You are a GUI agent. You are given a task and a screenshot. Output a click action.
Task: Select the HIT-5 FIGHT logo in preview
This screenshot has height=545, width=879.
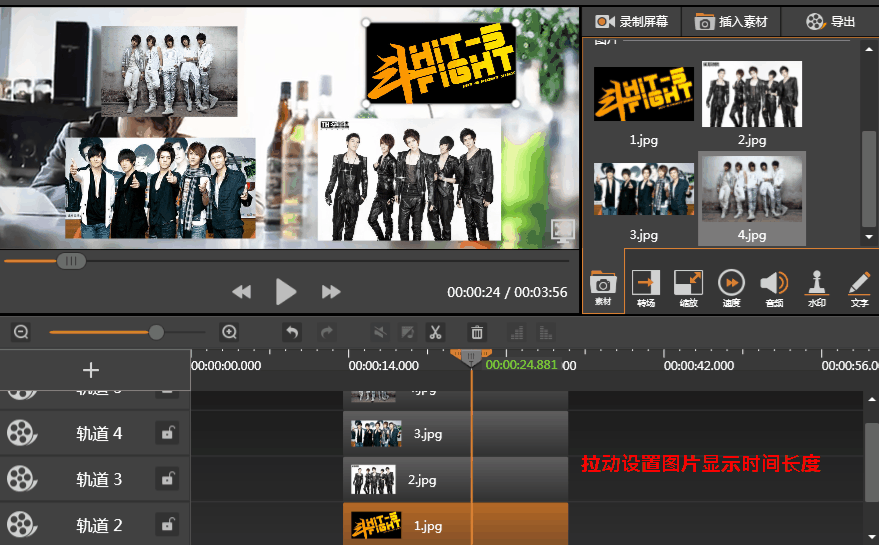click(x=441, y=63)
